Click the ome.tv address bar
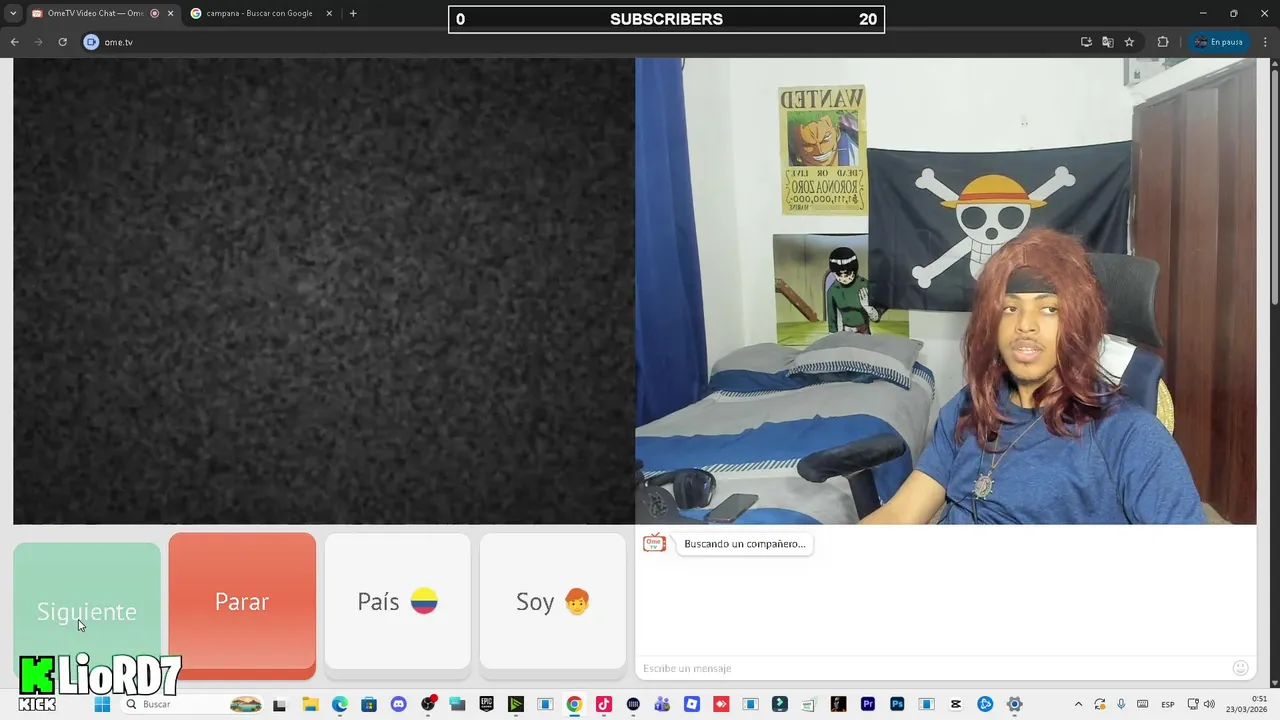 (x=580, y=42)
